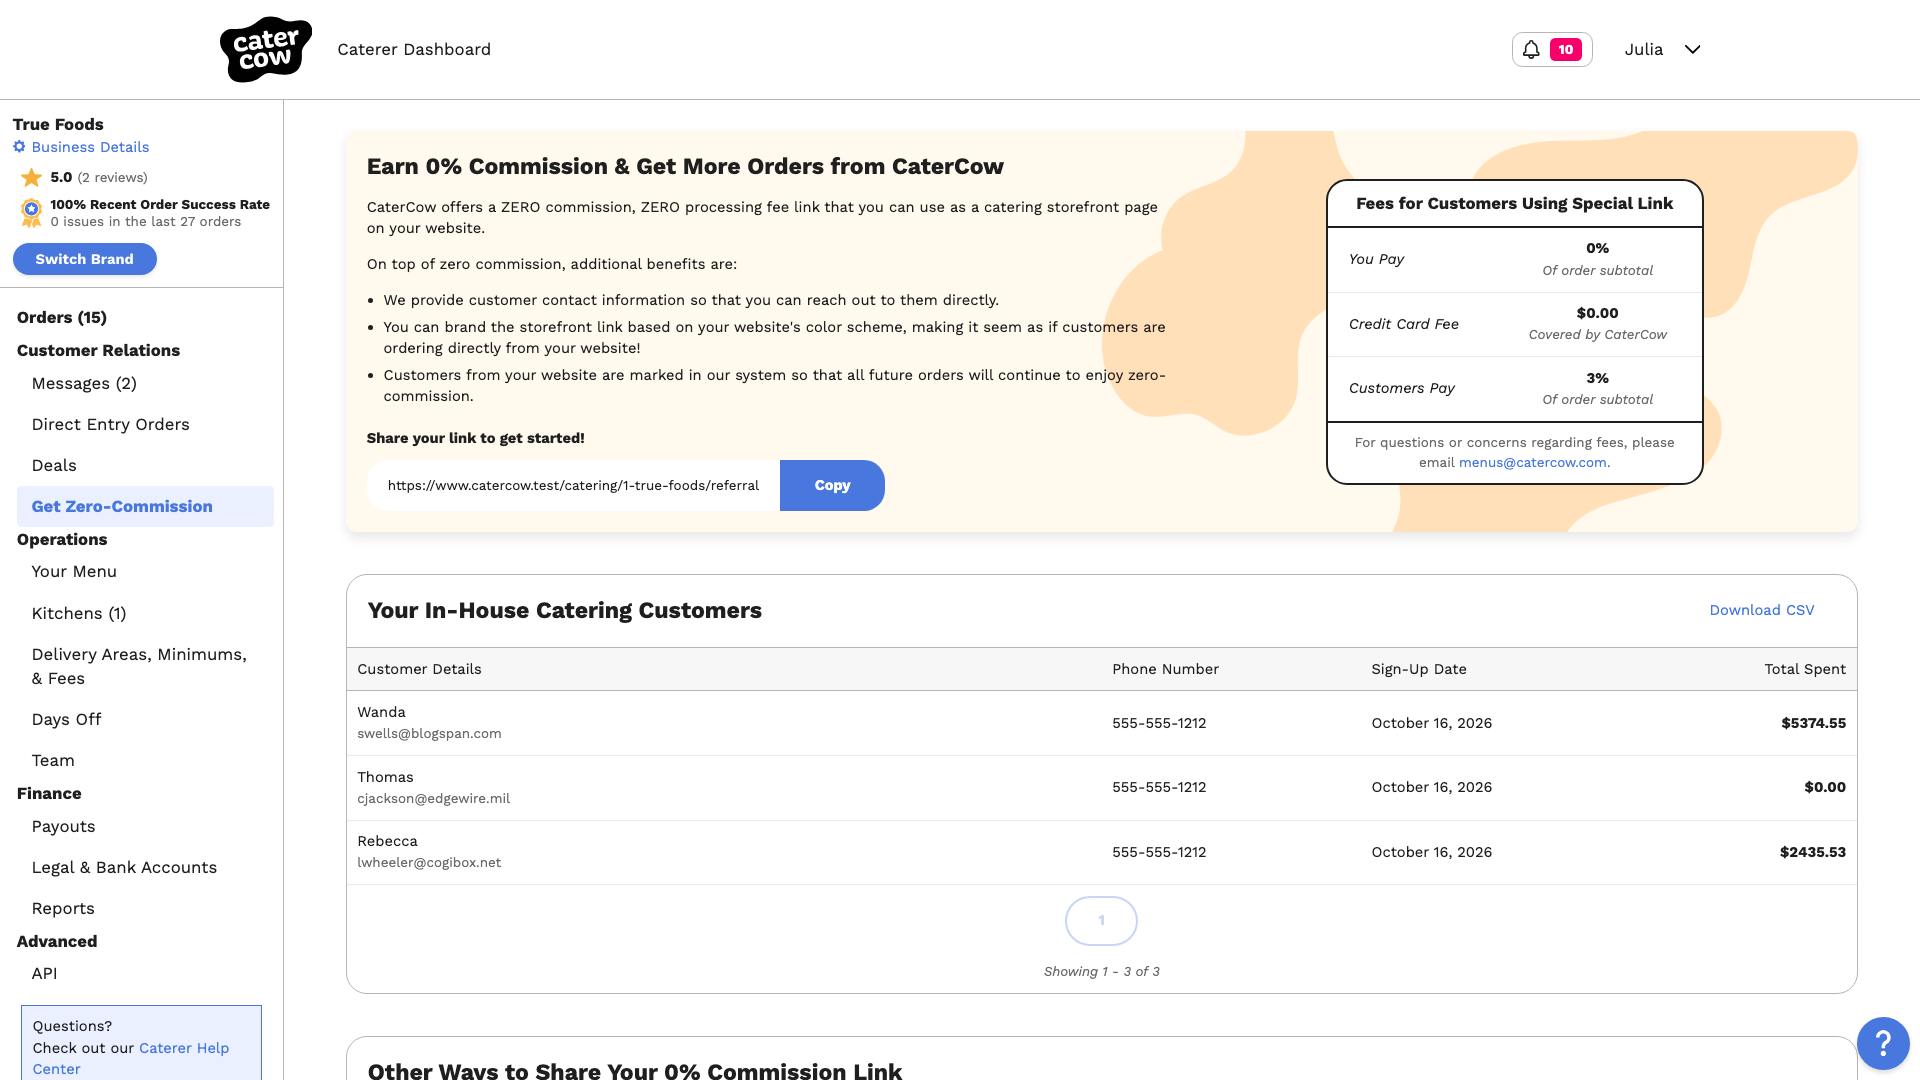Viewport: 1920px width, 1080px height.
Task: Click Rebecca's email lwheeler@cogibox.net
Action: tap(429, 862)
